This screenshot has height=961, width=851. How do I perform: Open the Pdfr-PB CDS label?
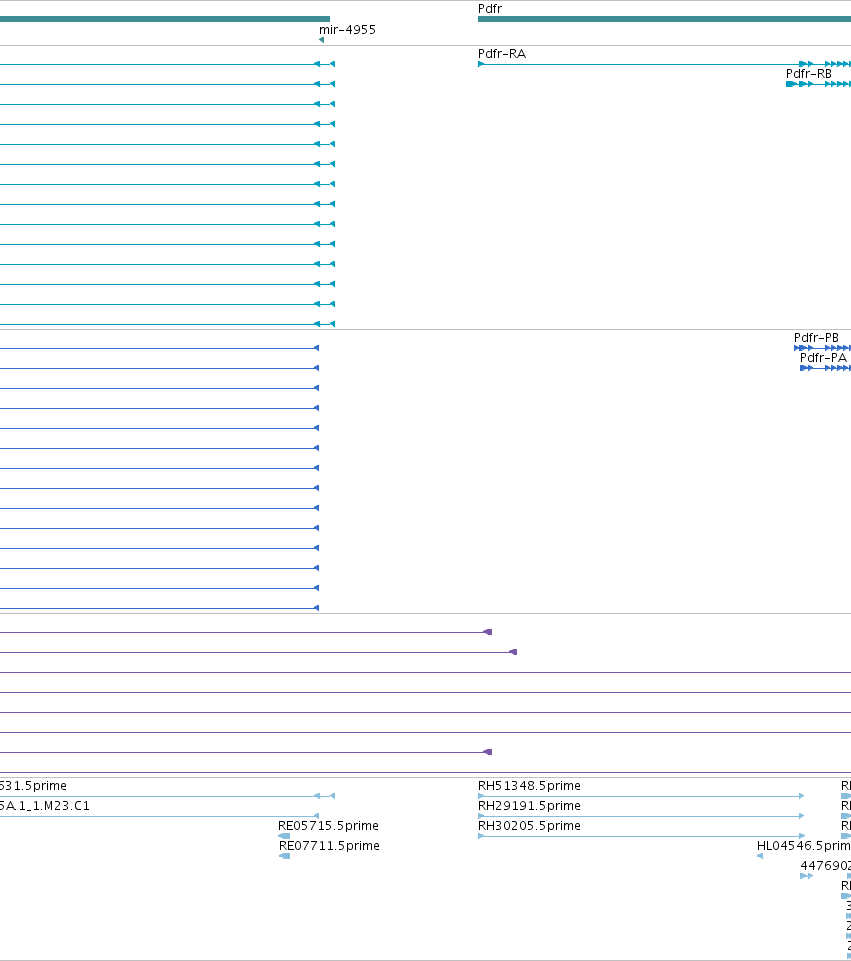816,338
